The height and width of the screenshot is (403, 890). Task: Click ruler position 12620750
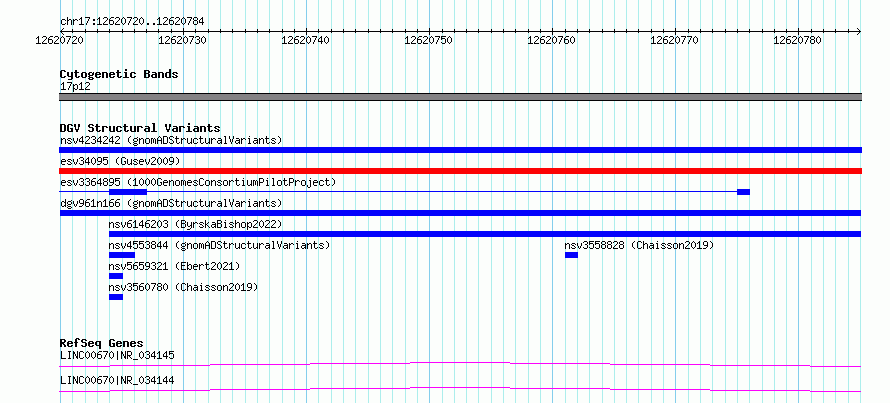coord(429,40)
